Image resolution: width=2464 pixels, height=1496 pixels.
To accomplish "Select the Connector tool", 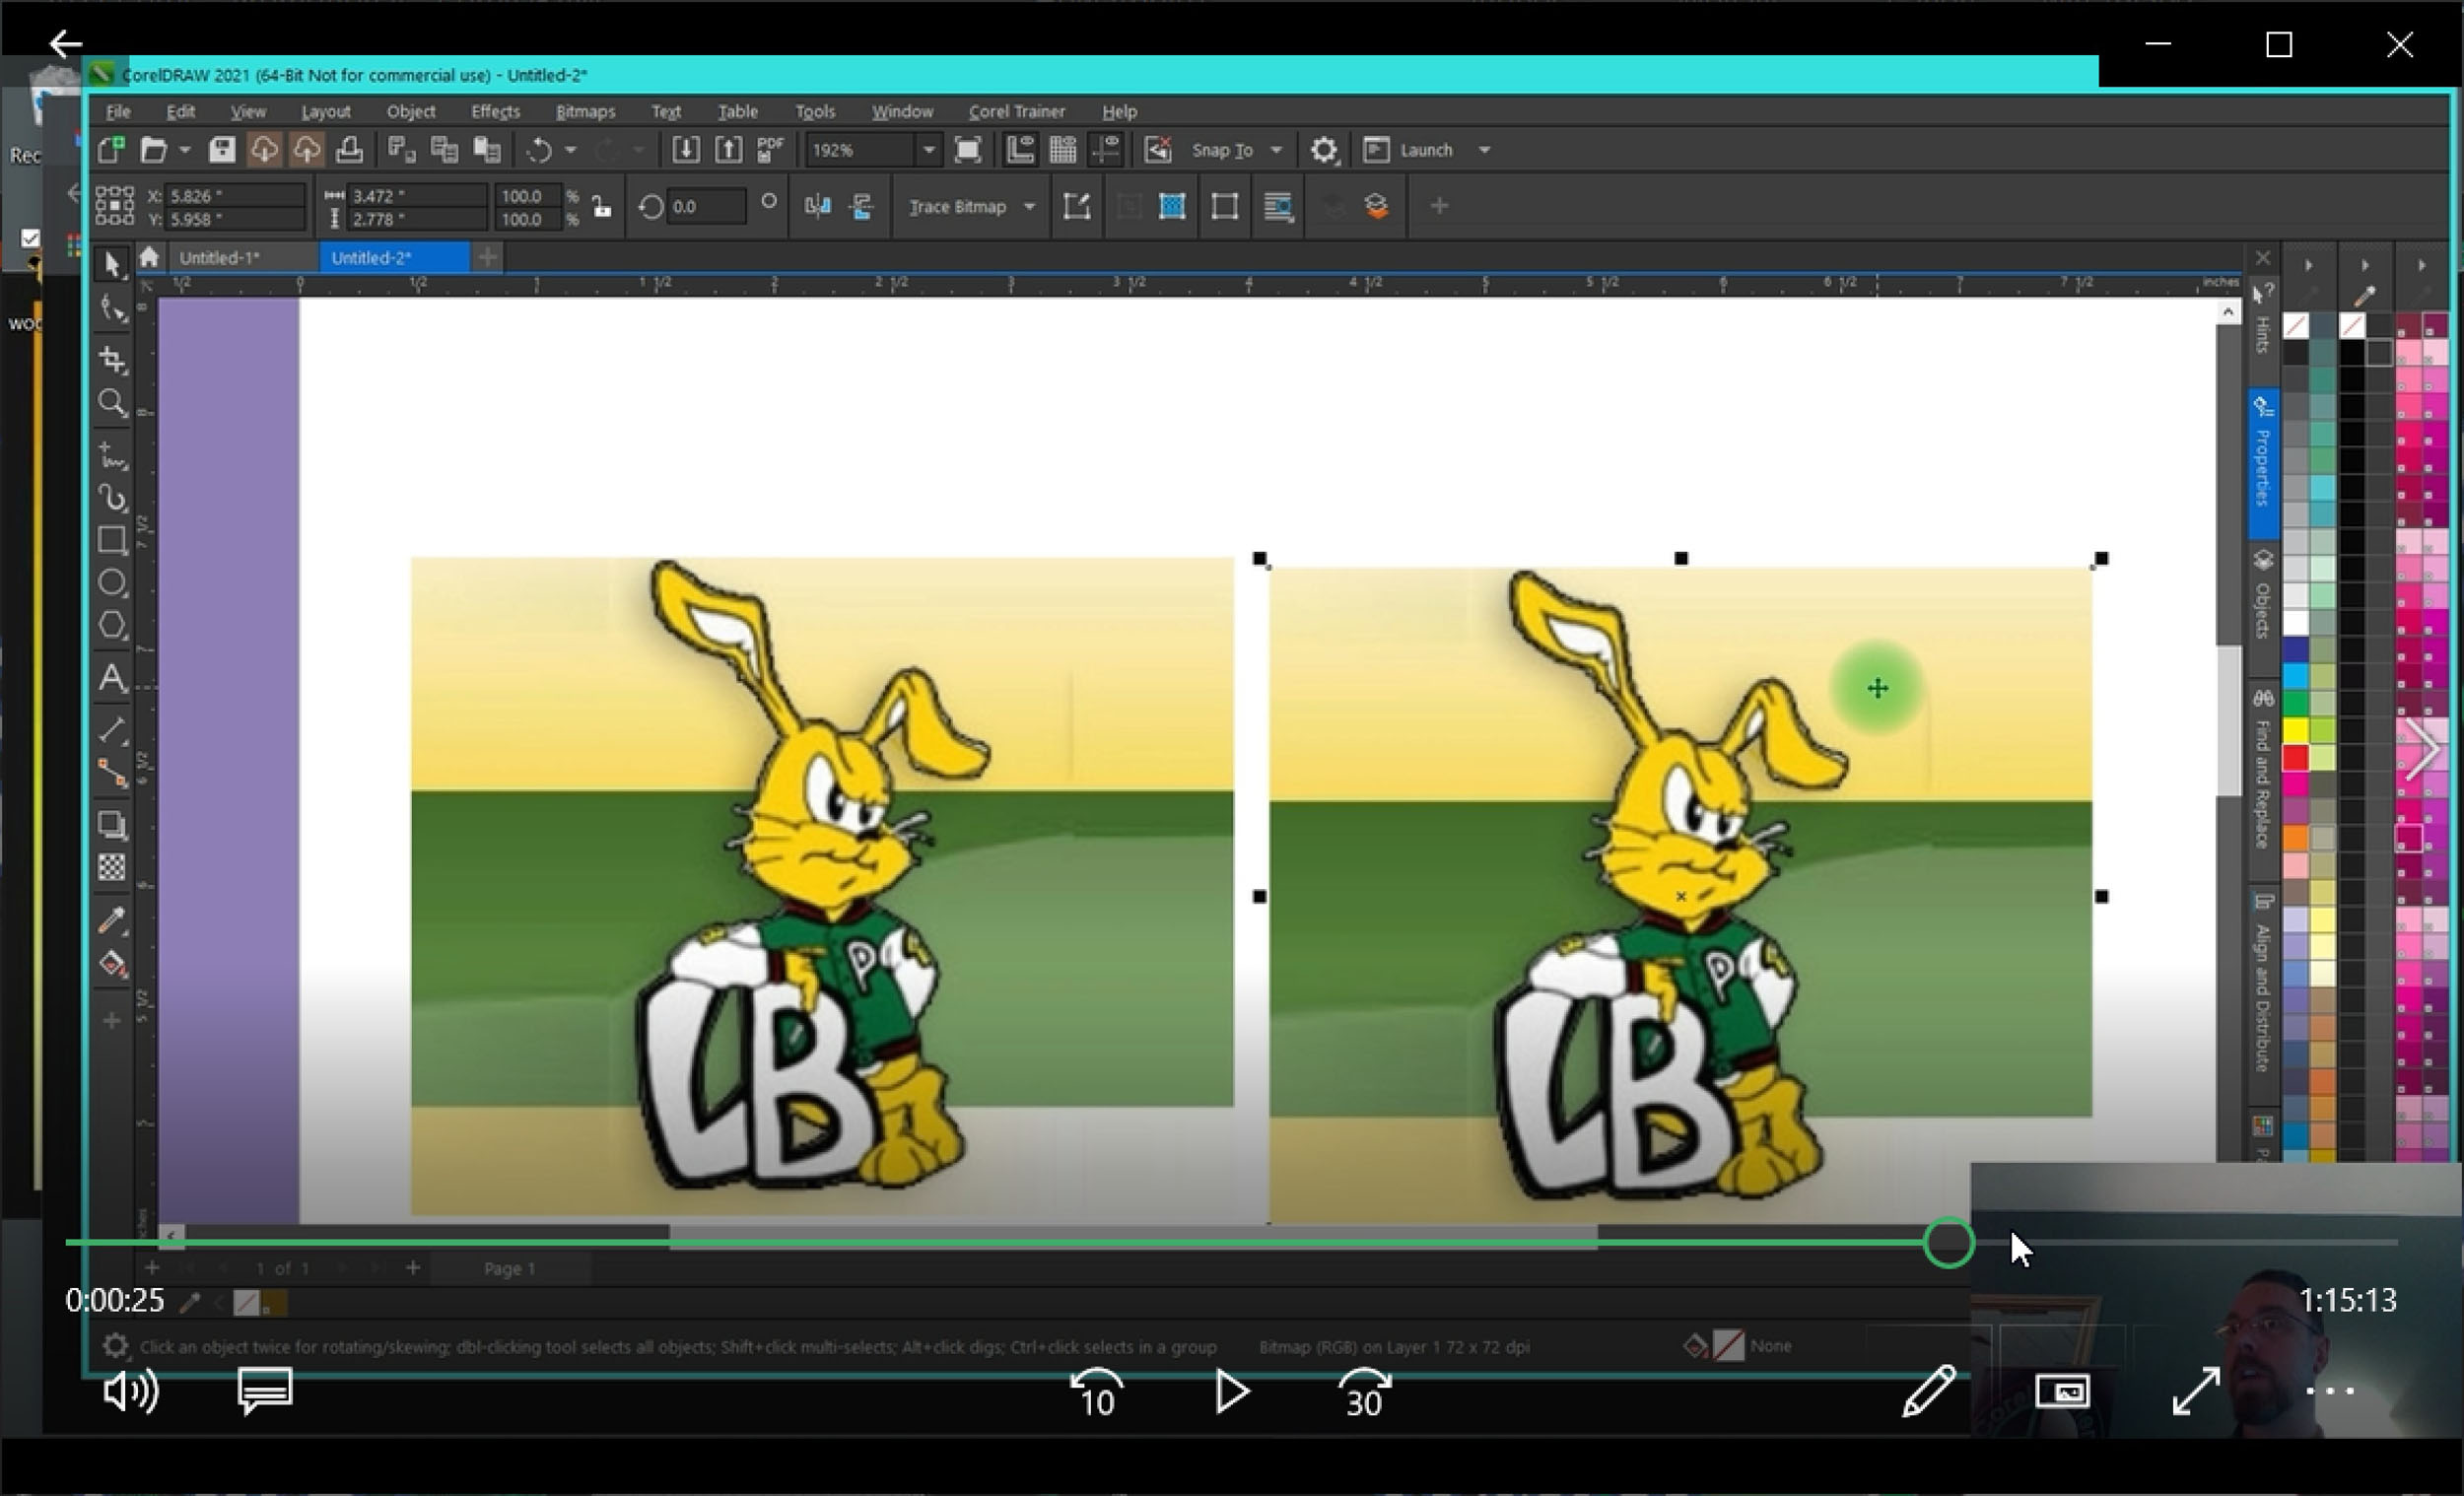I will click(x=112, y=773).
